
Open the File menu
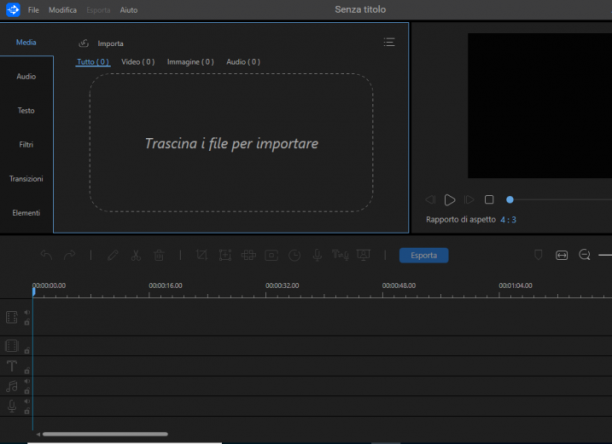click(33, 10)
